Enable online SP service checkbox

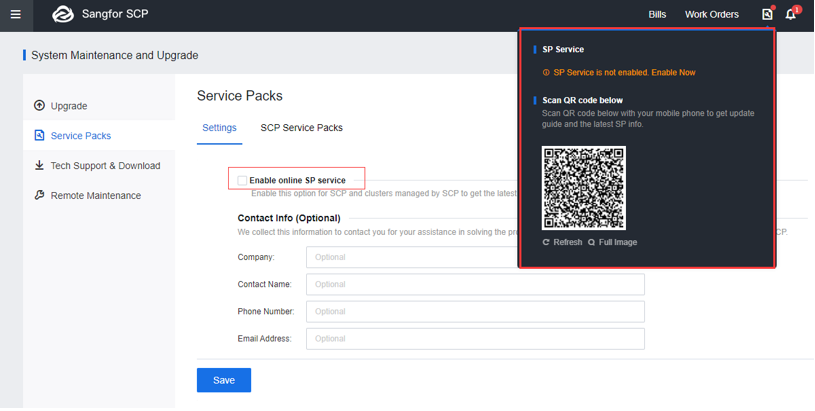(x=242, y=180)
